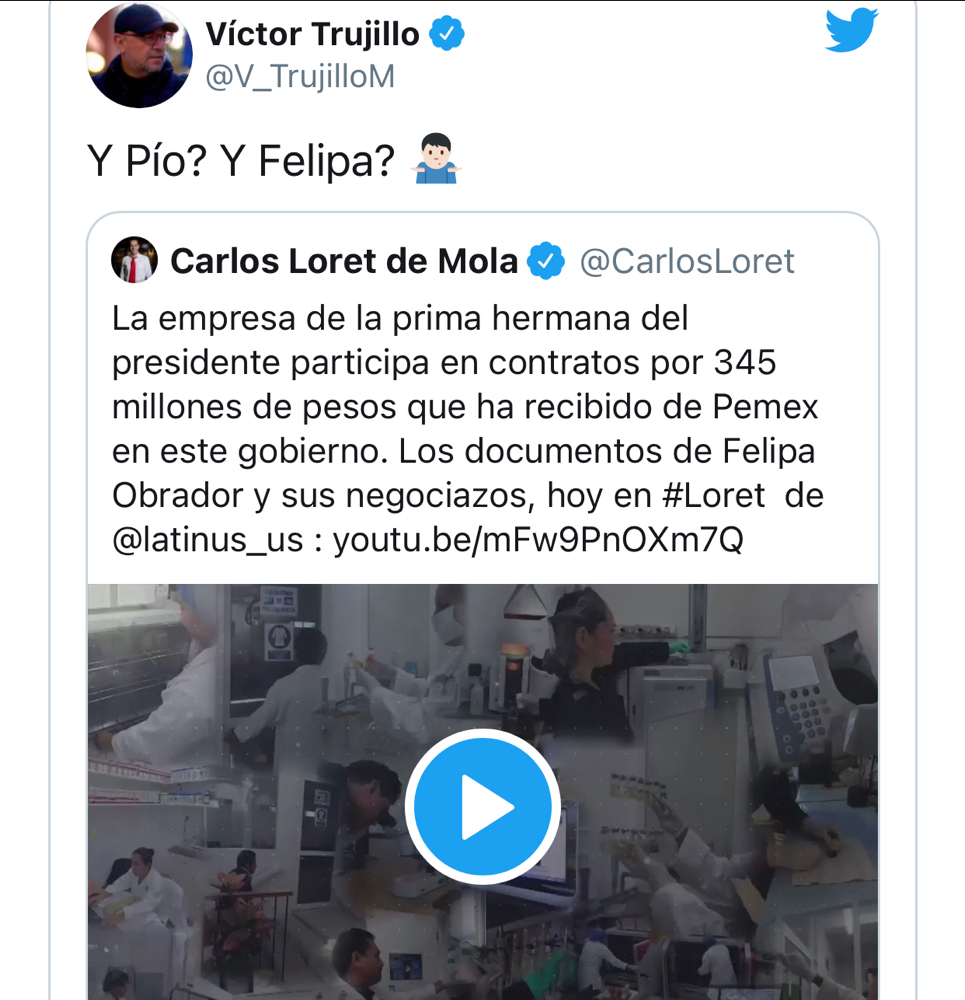The height and width of the screenshot is (1000, 965).
Task: Open the @CarlosLoret handle
Action: (687, 261)
